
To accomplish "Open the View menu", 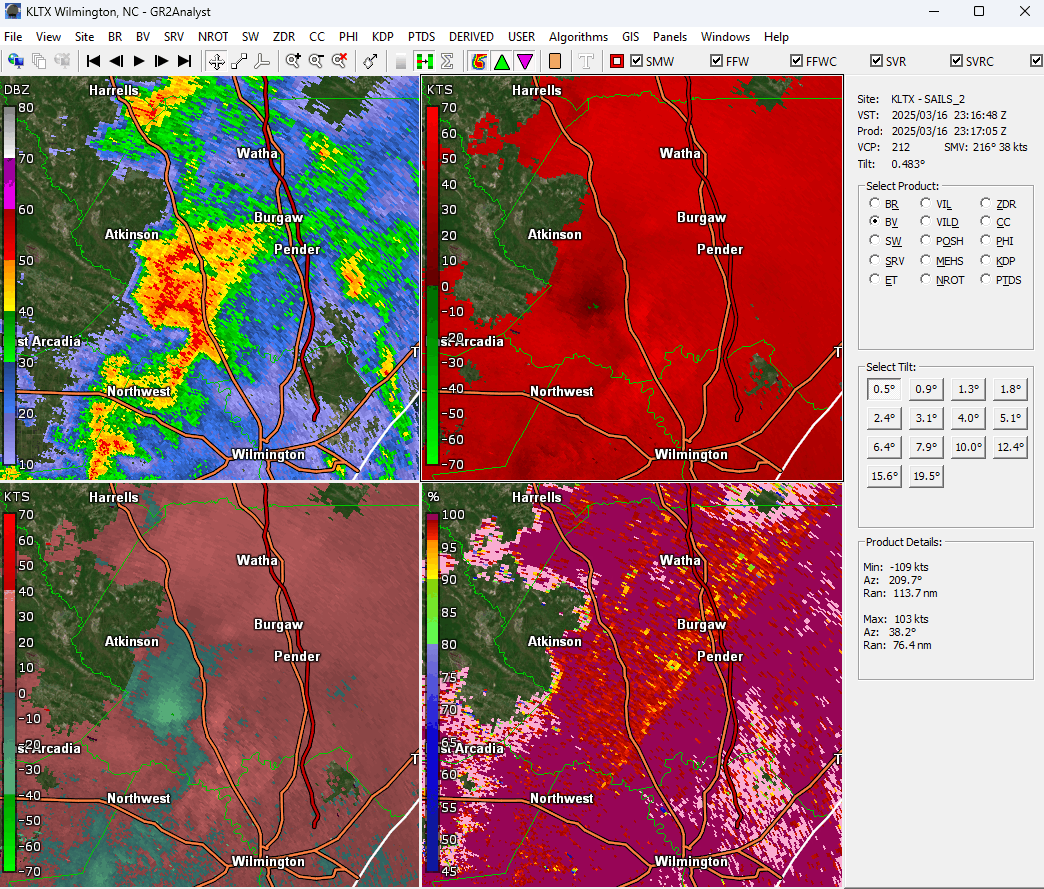I will coord(48,37).
